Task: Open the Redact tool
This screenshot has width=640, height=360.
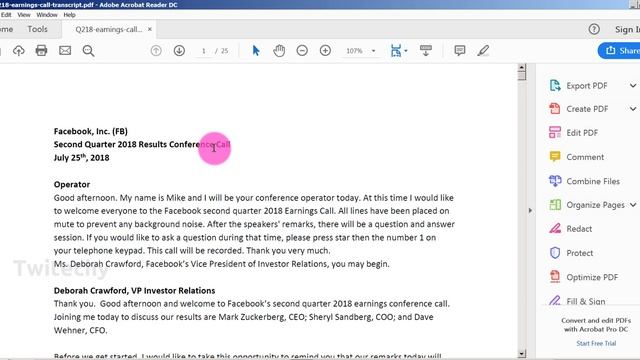Action: [x=579, y=229]
